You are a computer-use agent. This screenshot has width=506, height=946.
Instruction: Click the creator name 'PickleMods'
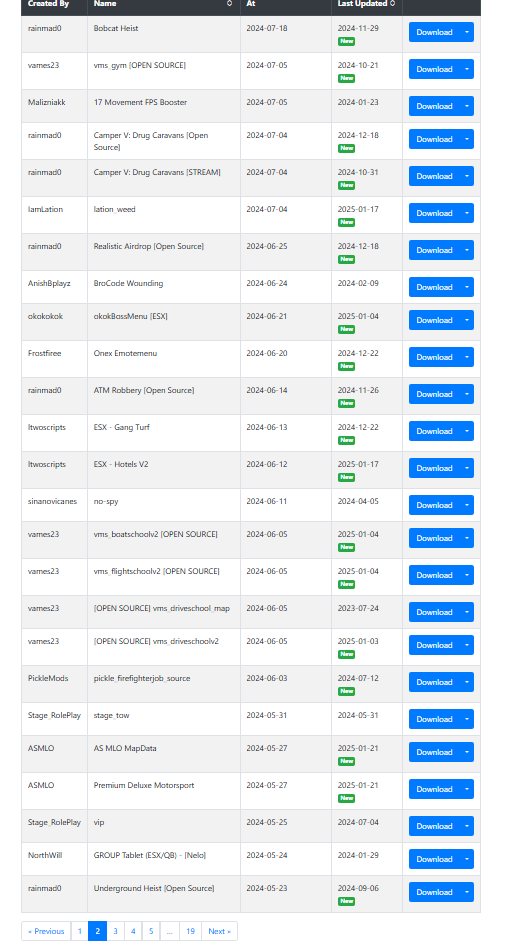[x=48, y=678]
